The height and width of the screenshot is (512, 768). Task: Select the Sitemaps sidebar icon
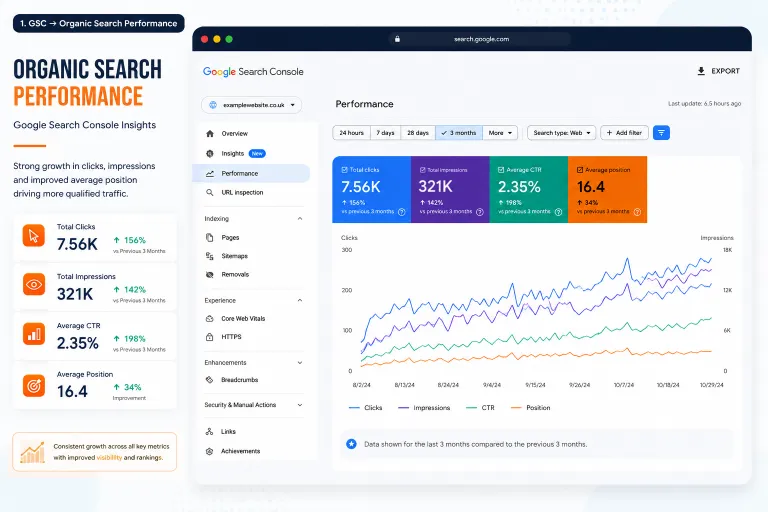[x=210, y=256]
